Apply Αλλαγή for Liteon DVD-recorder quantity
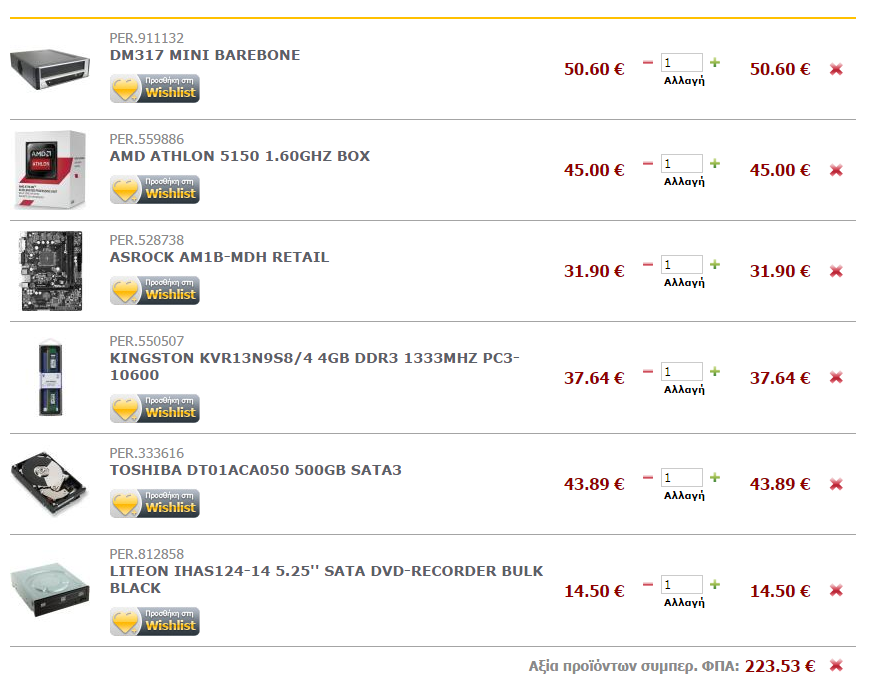This screenshot has width=889, height=685. click(684, 602)
